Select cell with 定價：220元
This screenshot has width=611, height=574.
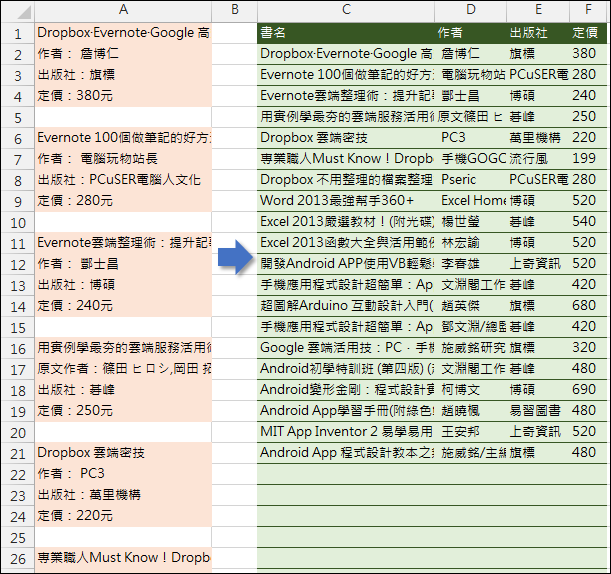[123, 516]
